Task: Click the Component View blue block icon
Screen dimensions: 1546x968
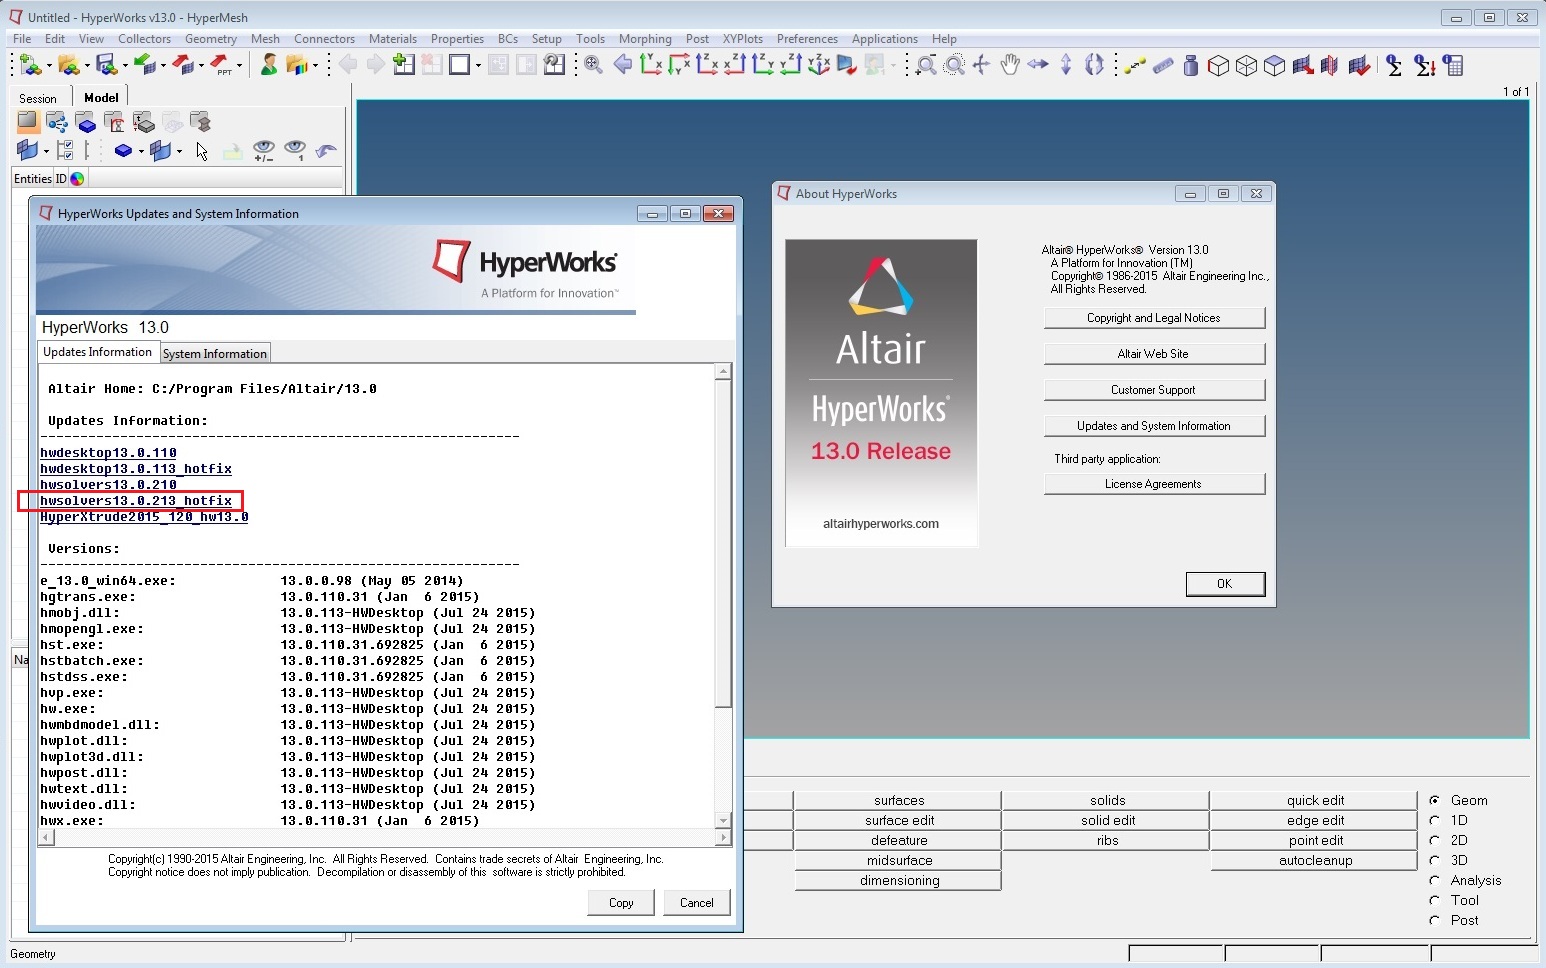Action: tap(86, 123)
